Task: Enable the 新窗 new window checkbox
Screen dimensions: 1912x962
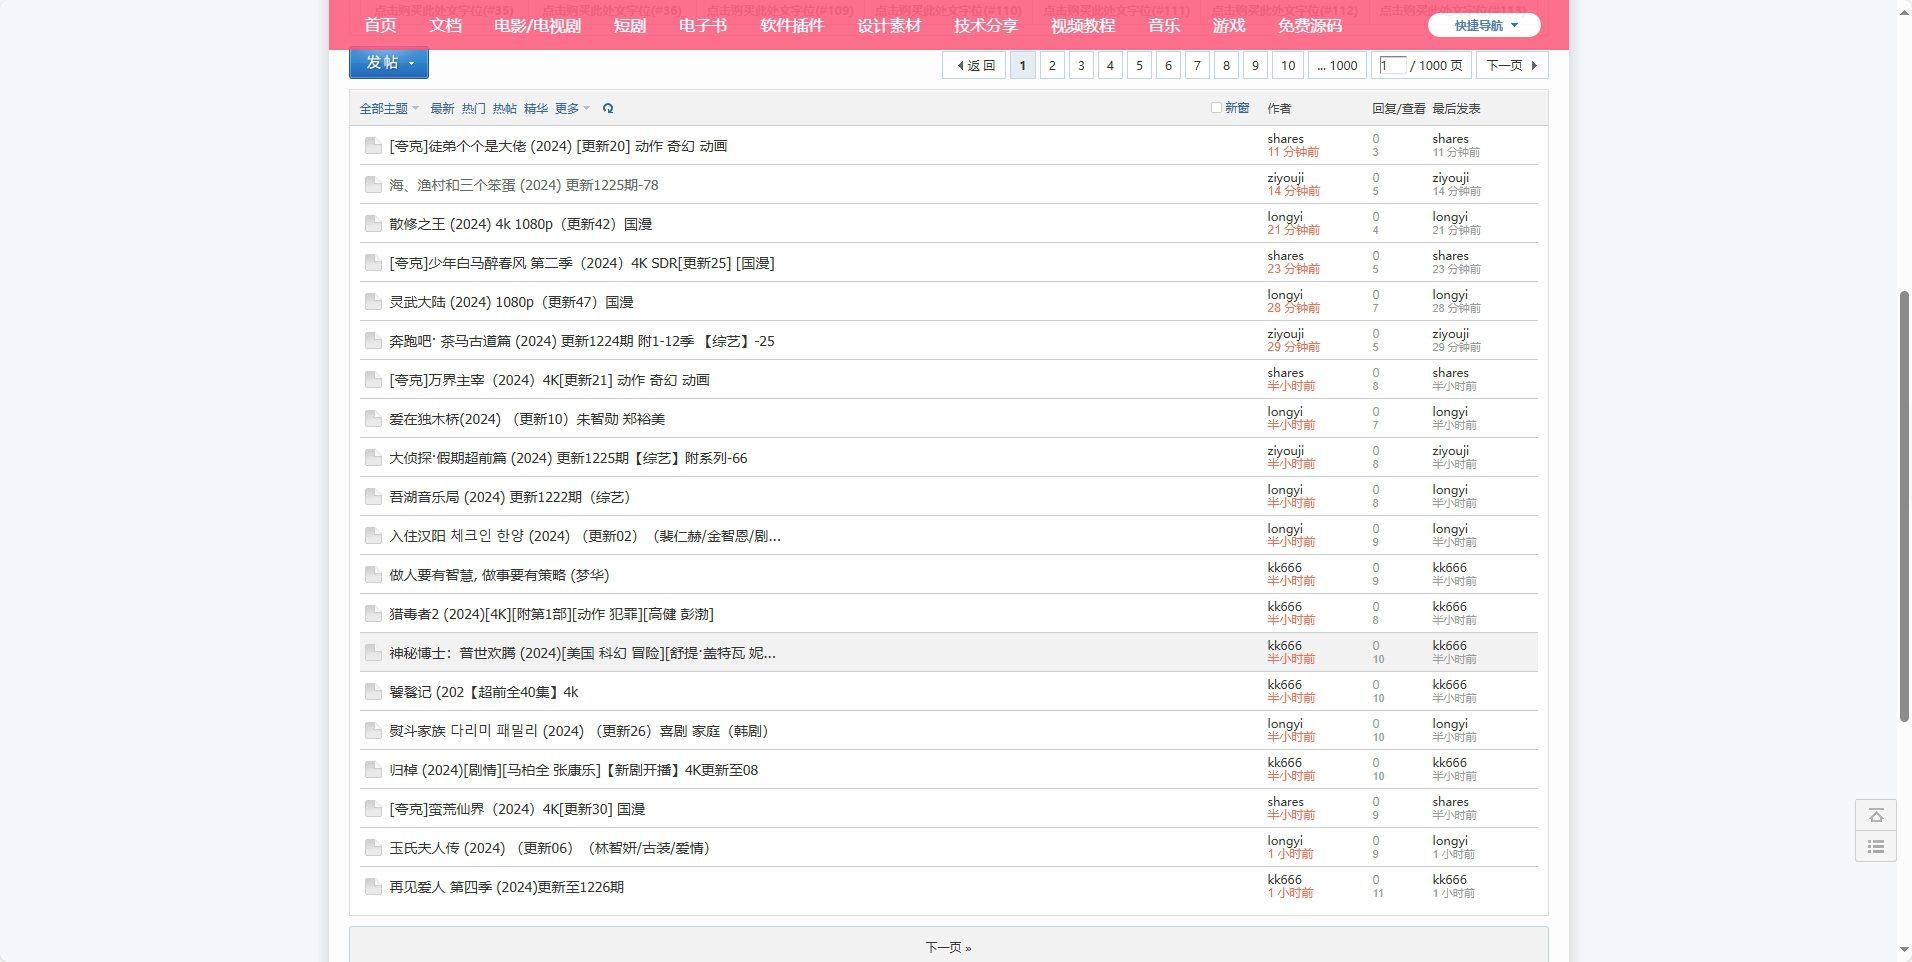Action: 1216,108
